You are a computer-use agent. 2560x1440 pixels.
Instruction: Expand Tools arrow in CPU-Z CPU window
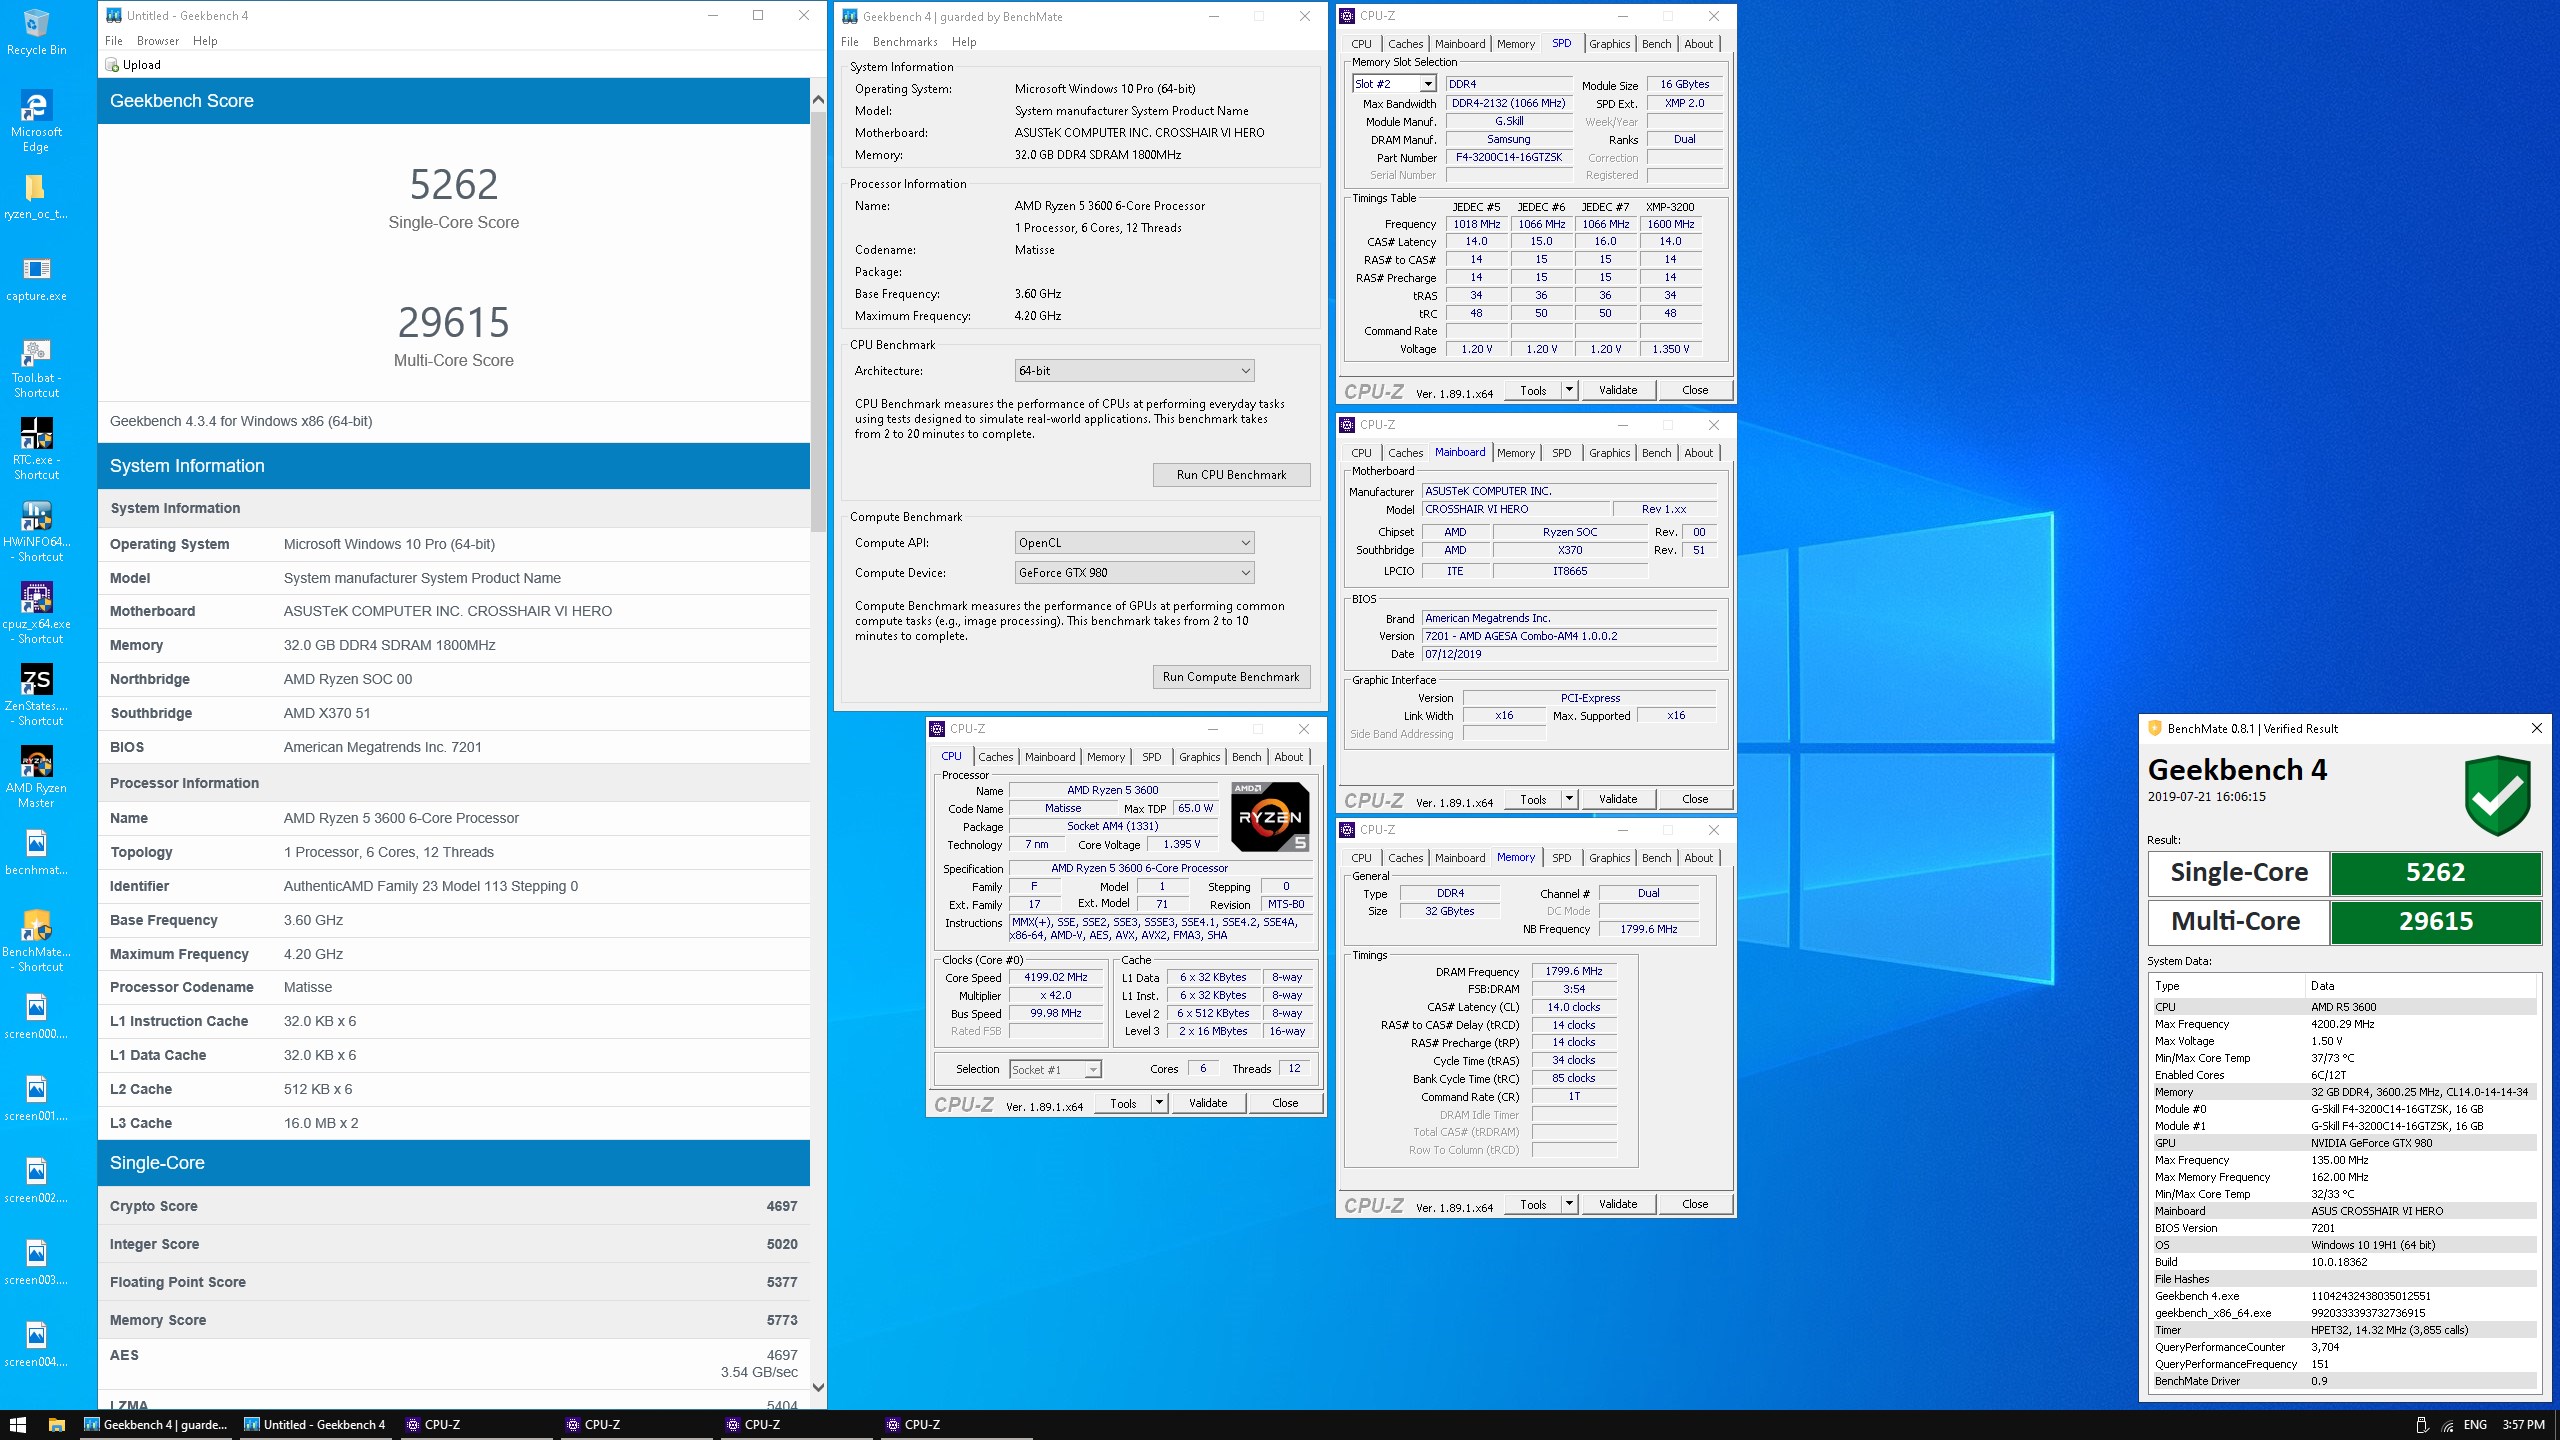point(1159,1103)
